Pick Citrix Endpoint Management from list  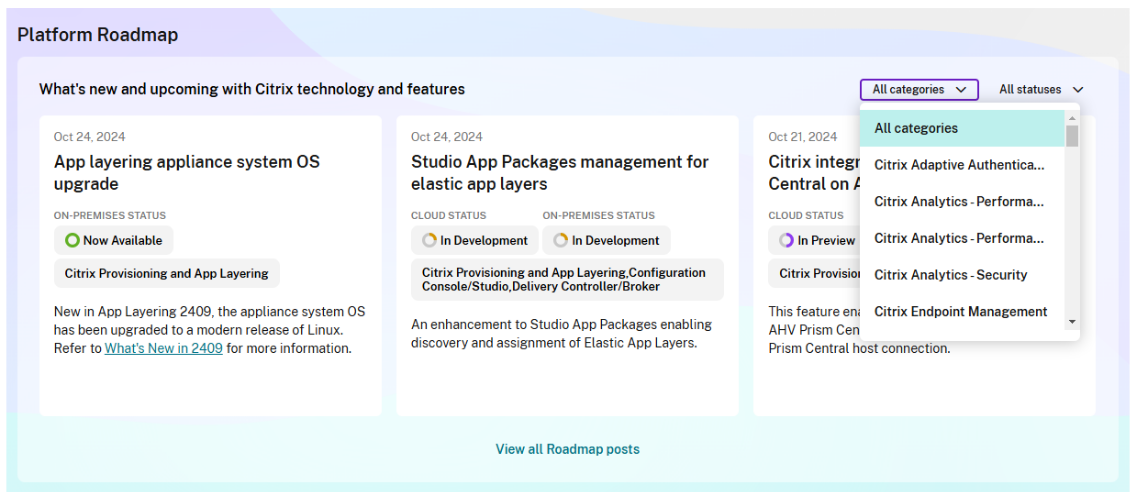[x=960, y=311]
